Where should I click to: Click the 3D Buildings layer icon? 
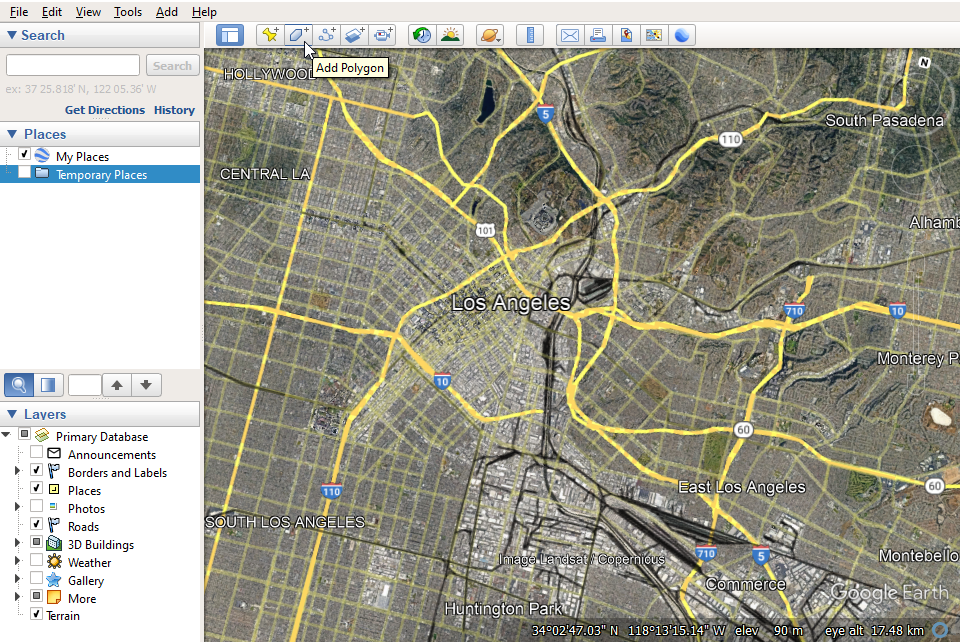point(54,543)
